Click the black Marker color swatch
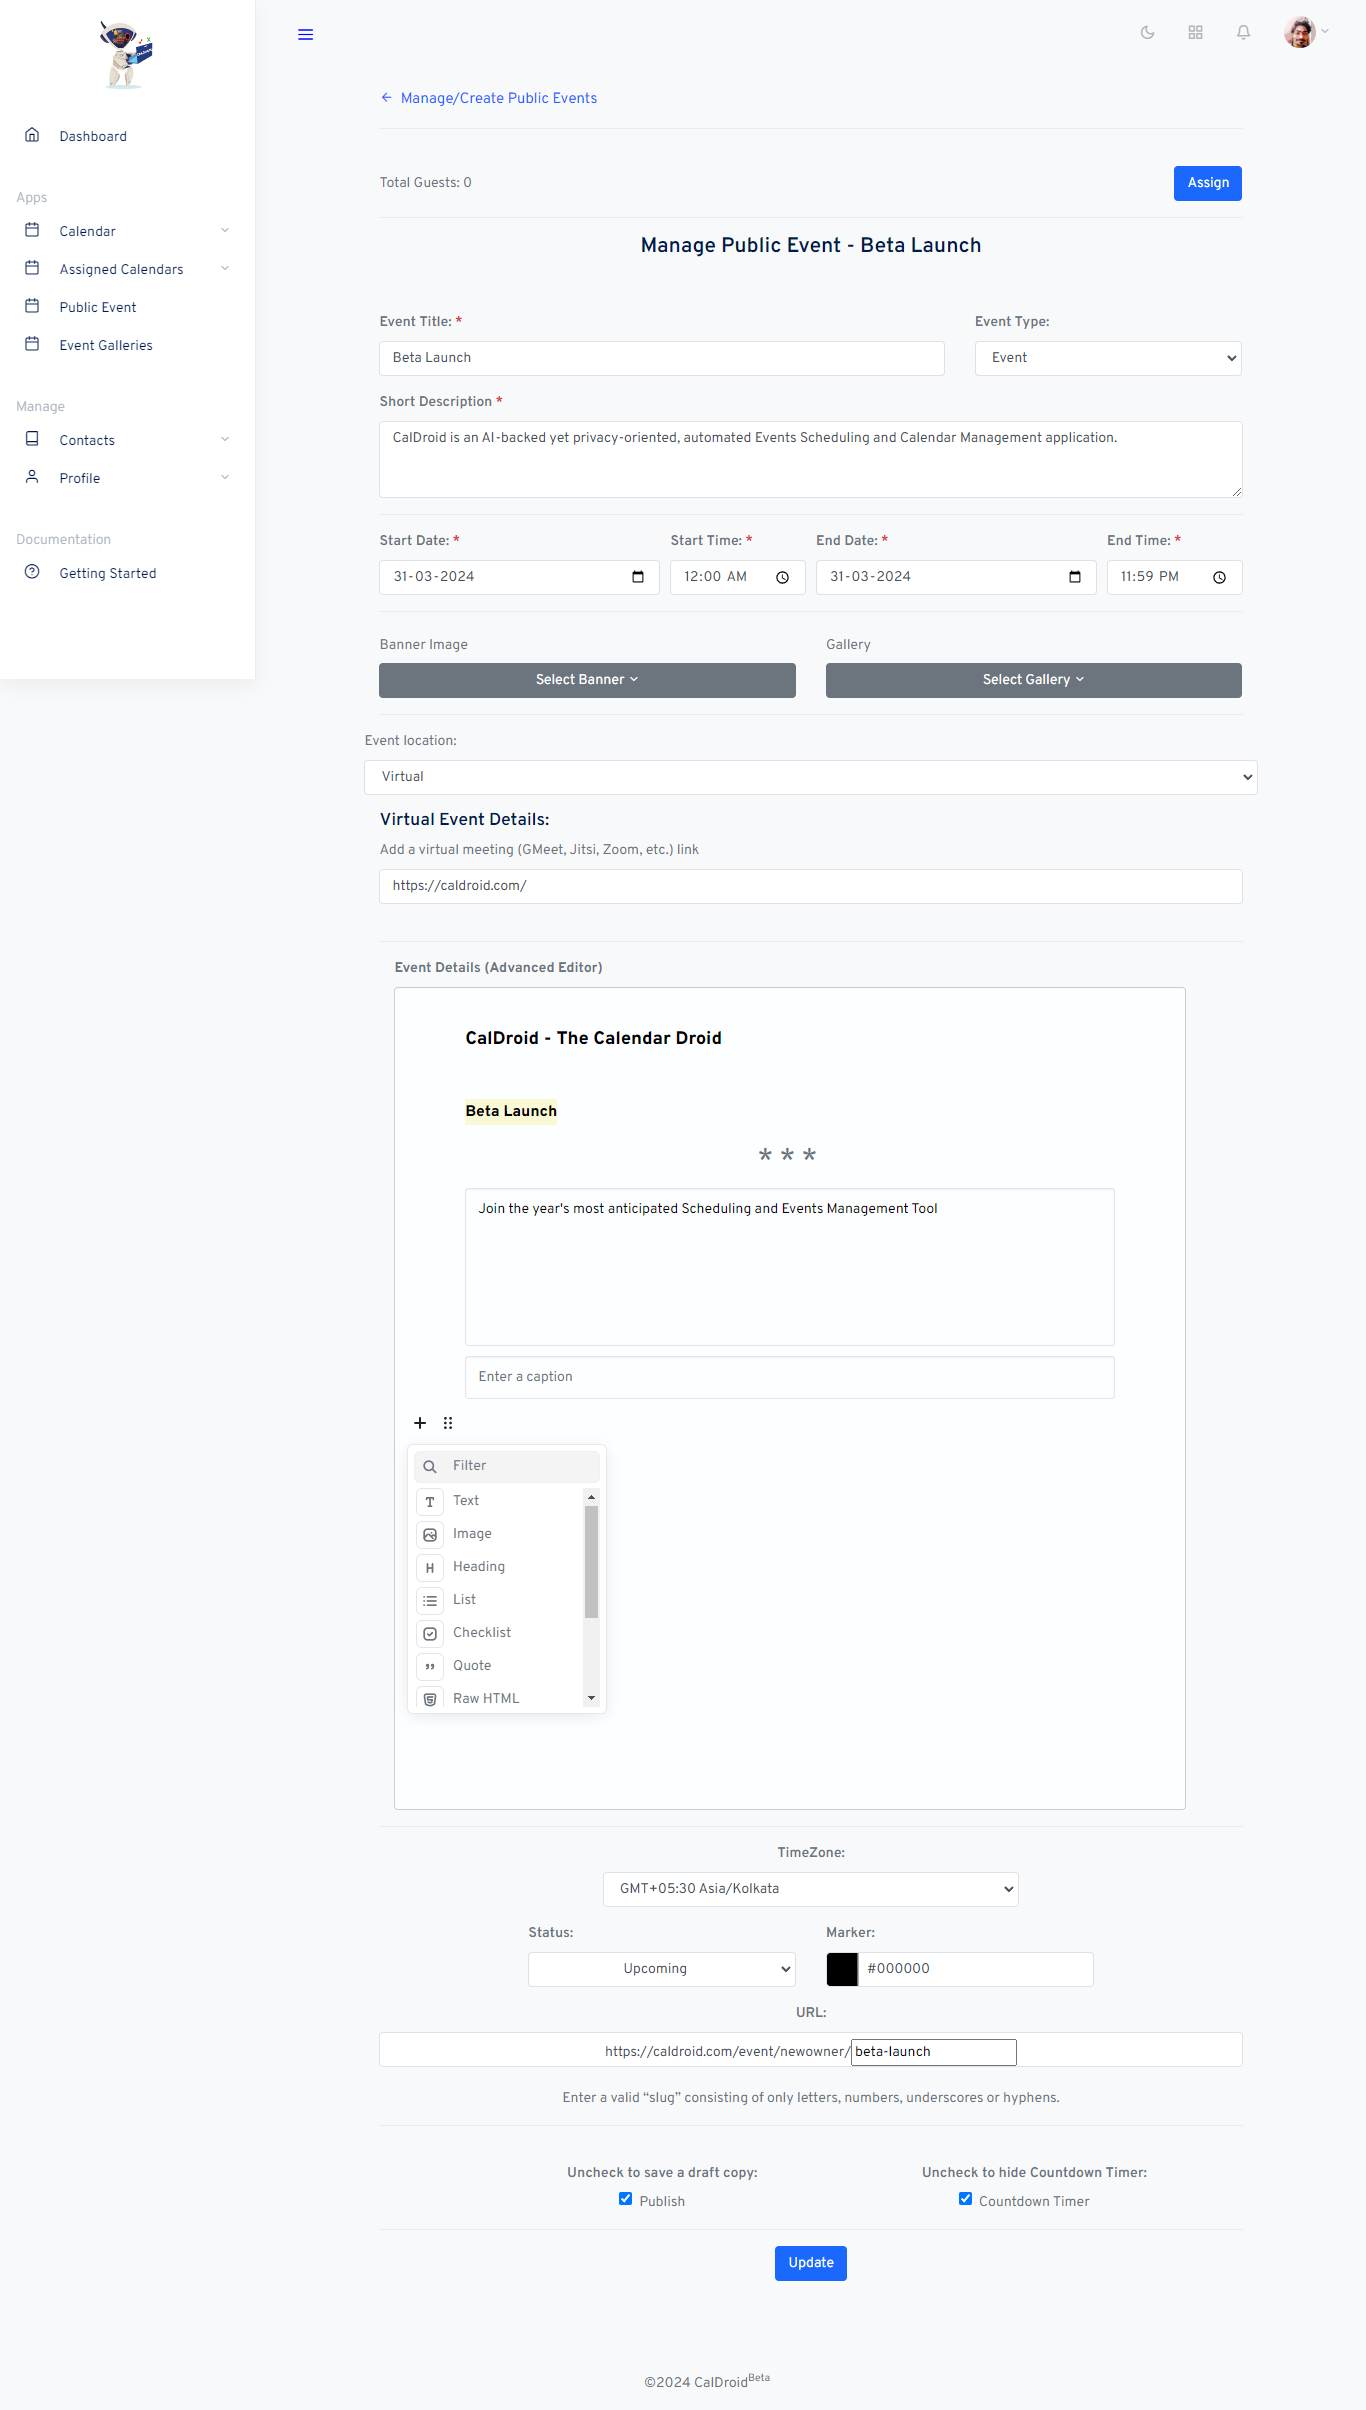The image size is (1366, 2410). (x=842, y=1969)
